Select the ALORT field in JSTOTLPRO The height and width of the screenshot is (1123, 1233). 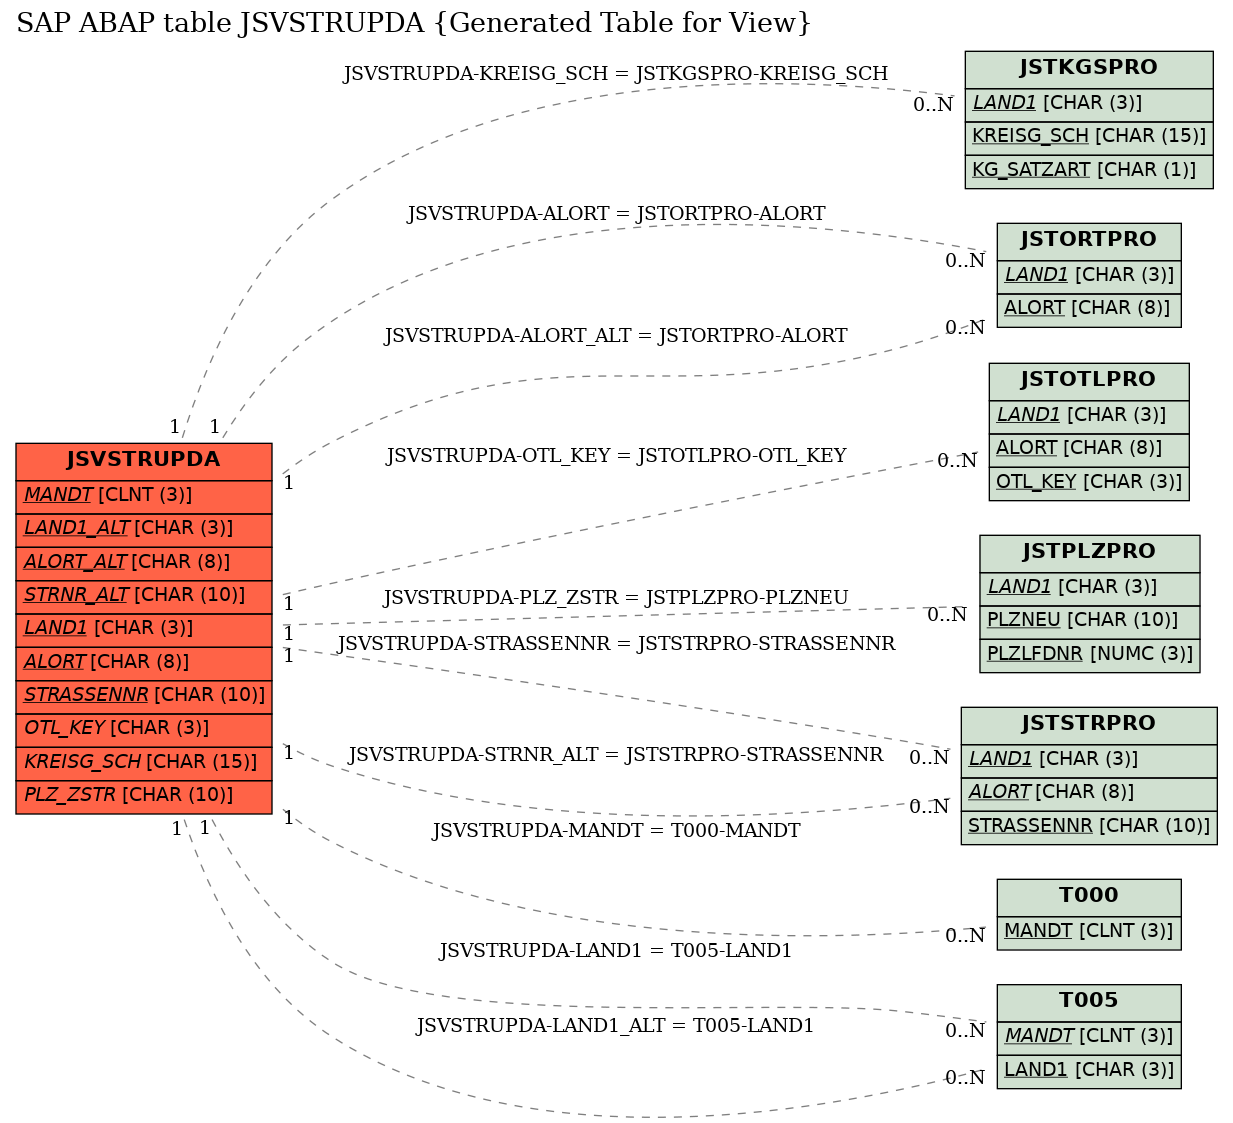1089,449
